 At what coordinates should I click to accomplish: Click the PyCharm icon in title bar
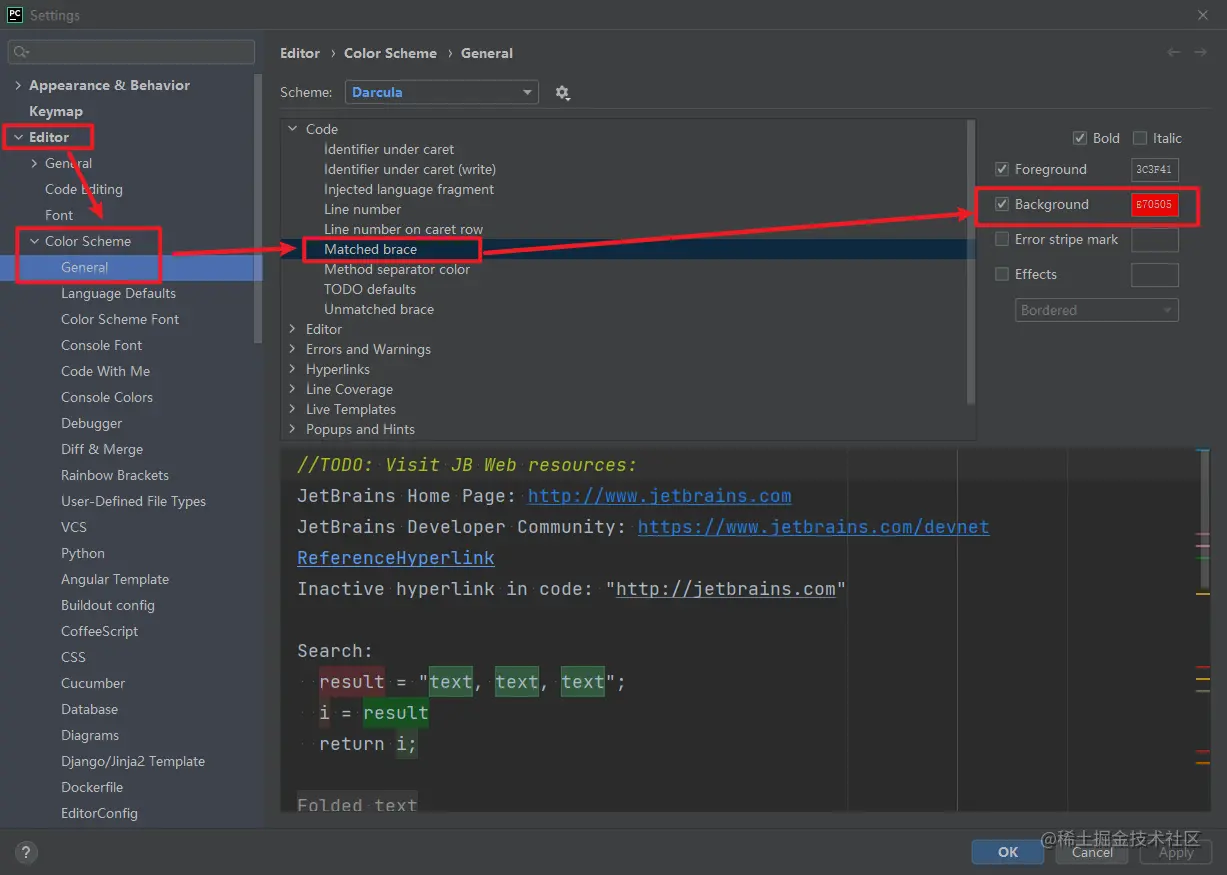click(14, 15)
